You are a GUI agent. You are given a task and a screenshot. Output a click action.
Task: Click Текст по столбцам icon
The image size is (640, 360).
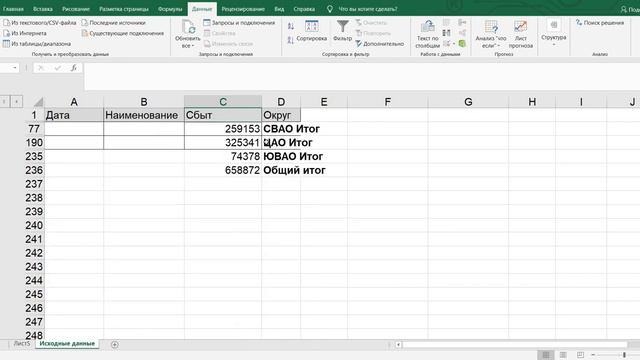428,27
